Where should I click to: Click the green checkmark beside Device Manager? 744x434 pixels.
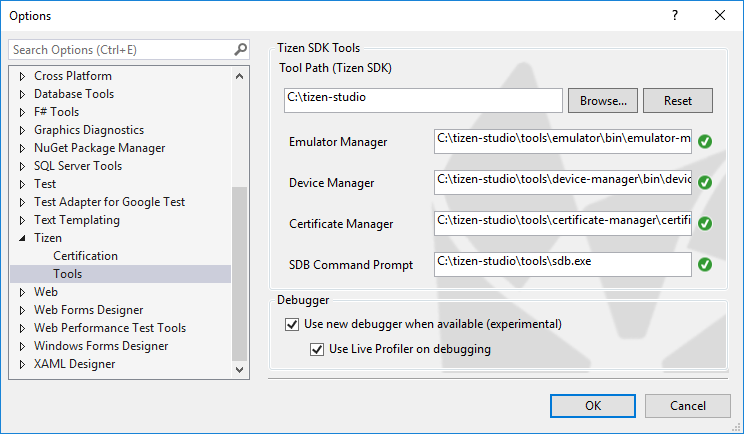(x=704, y=183)
